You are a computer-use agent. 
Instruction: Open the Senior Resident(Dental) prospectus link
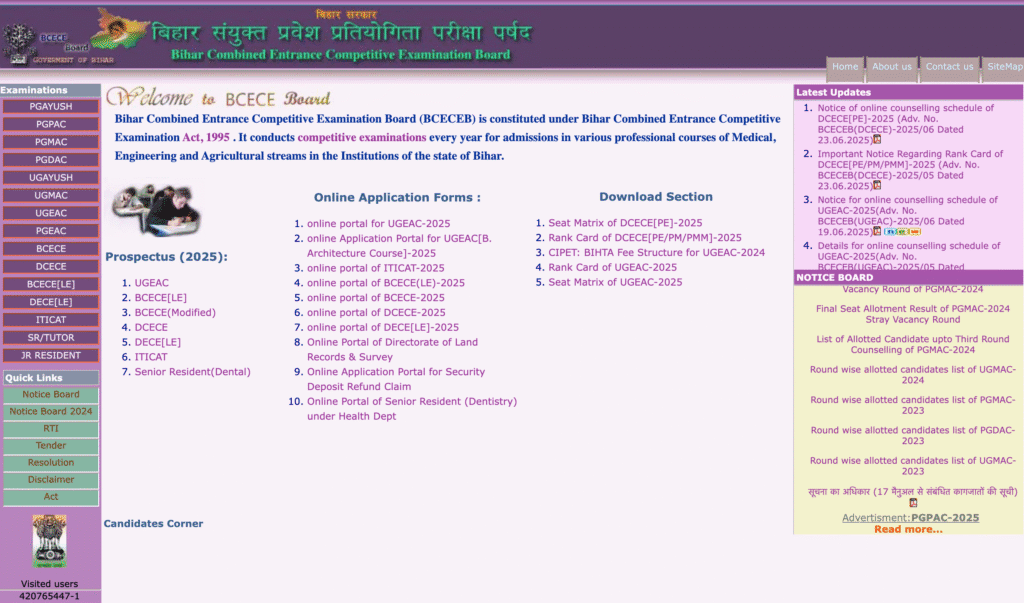click(192, 372)
